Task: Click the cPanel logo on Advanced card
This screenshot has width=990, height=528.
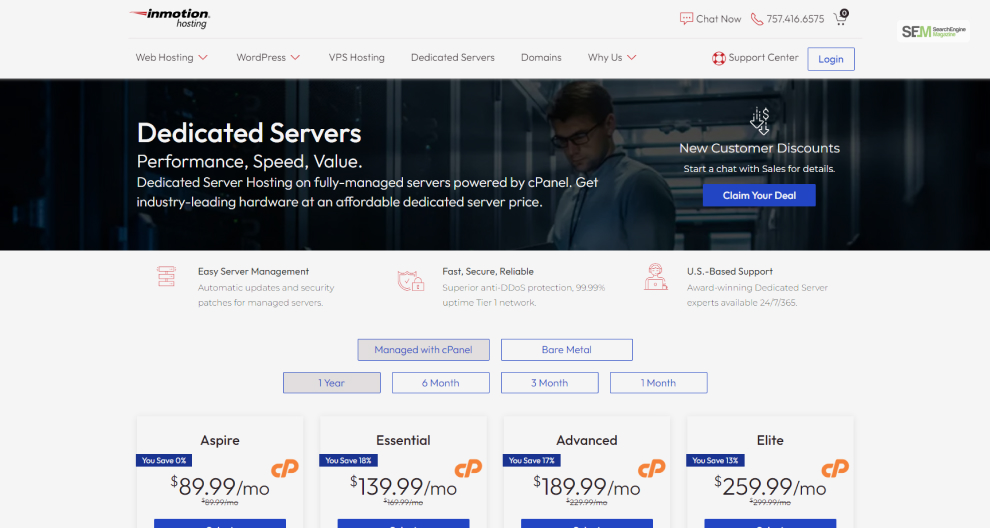Action: 652,469
